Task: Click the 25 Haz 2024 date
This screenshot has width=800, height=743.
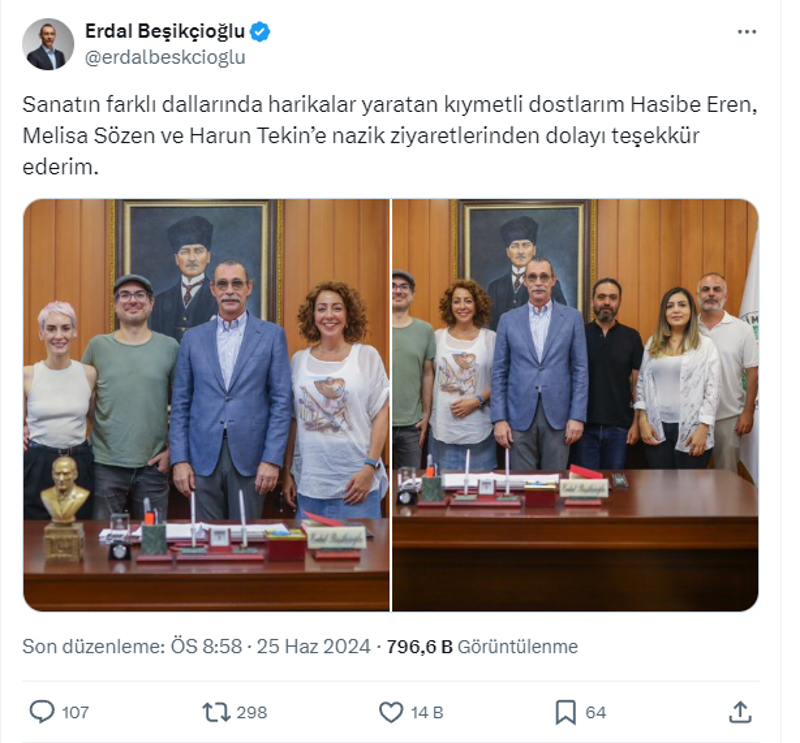Action: [x=313, y=647]
